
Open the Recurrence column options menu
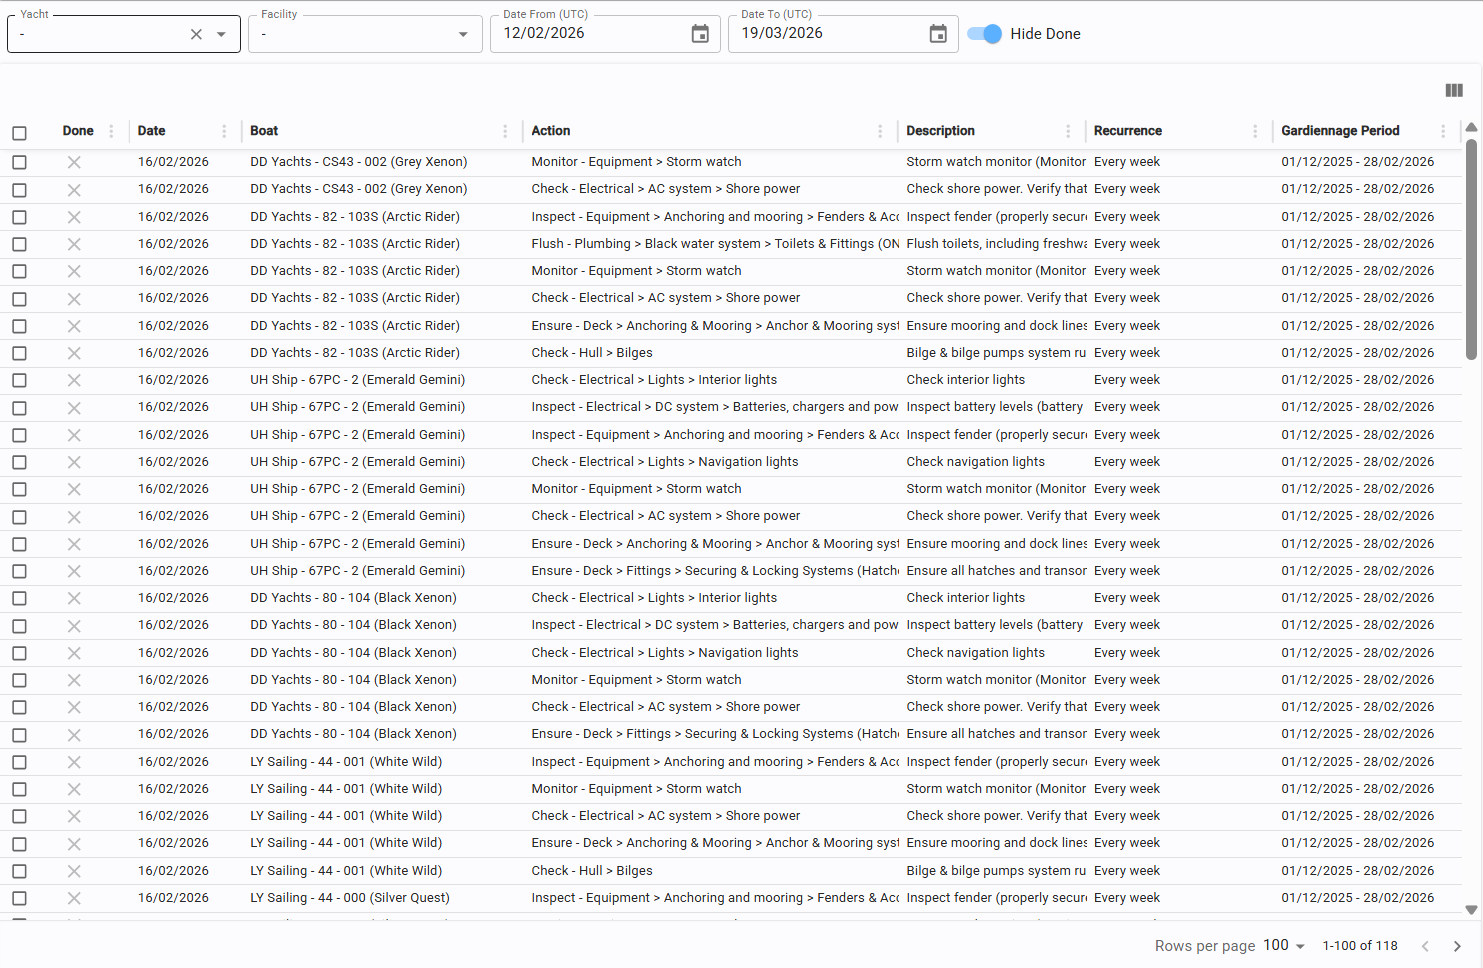1255,131
